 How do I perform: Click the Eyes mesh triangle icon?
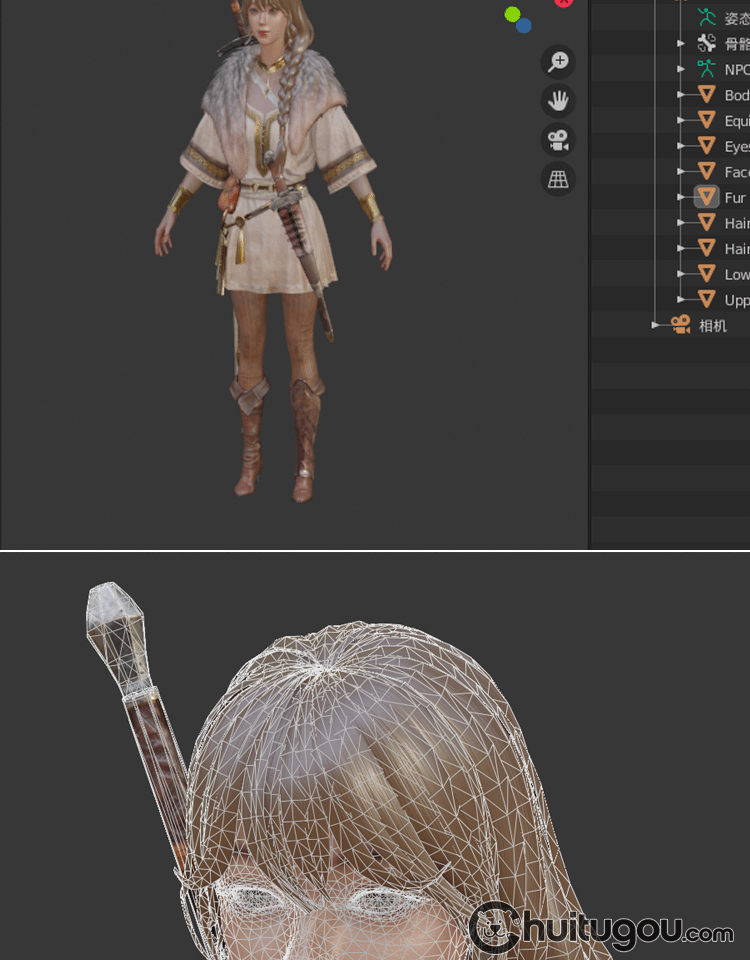[707, 146]
